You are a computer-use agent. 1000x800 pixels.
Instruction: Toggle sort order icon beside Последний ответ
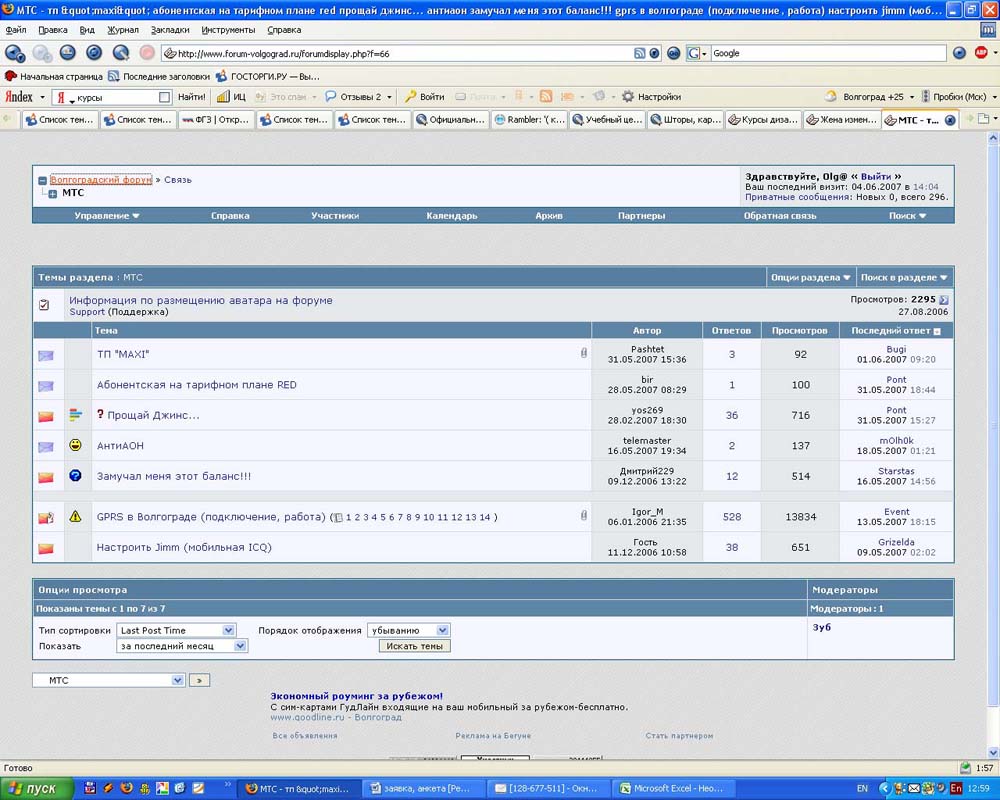pyautogui.click(x=937, y=331)
